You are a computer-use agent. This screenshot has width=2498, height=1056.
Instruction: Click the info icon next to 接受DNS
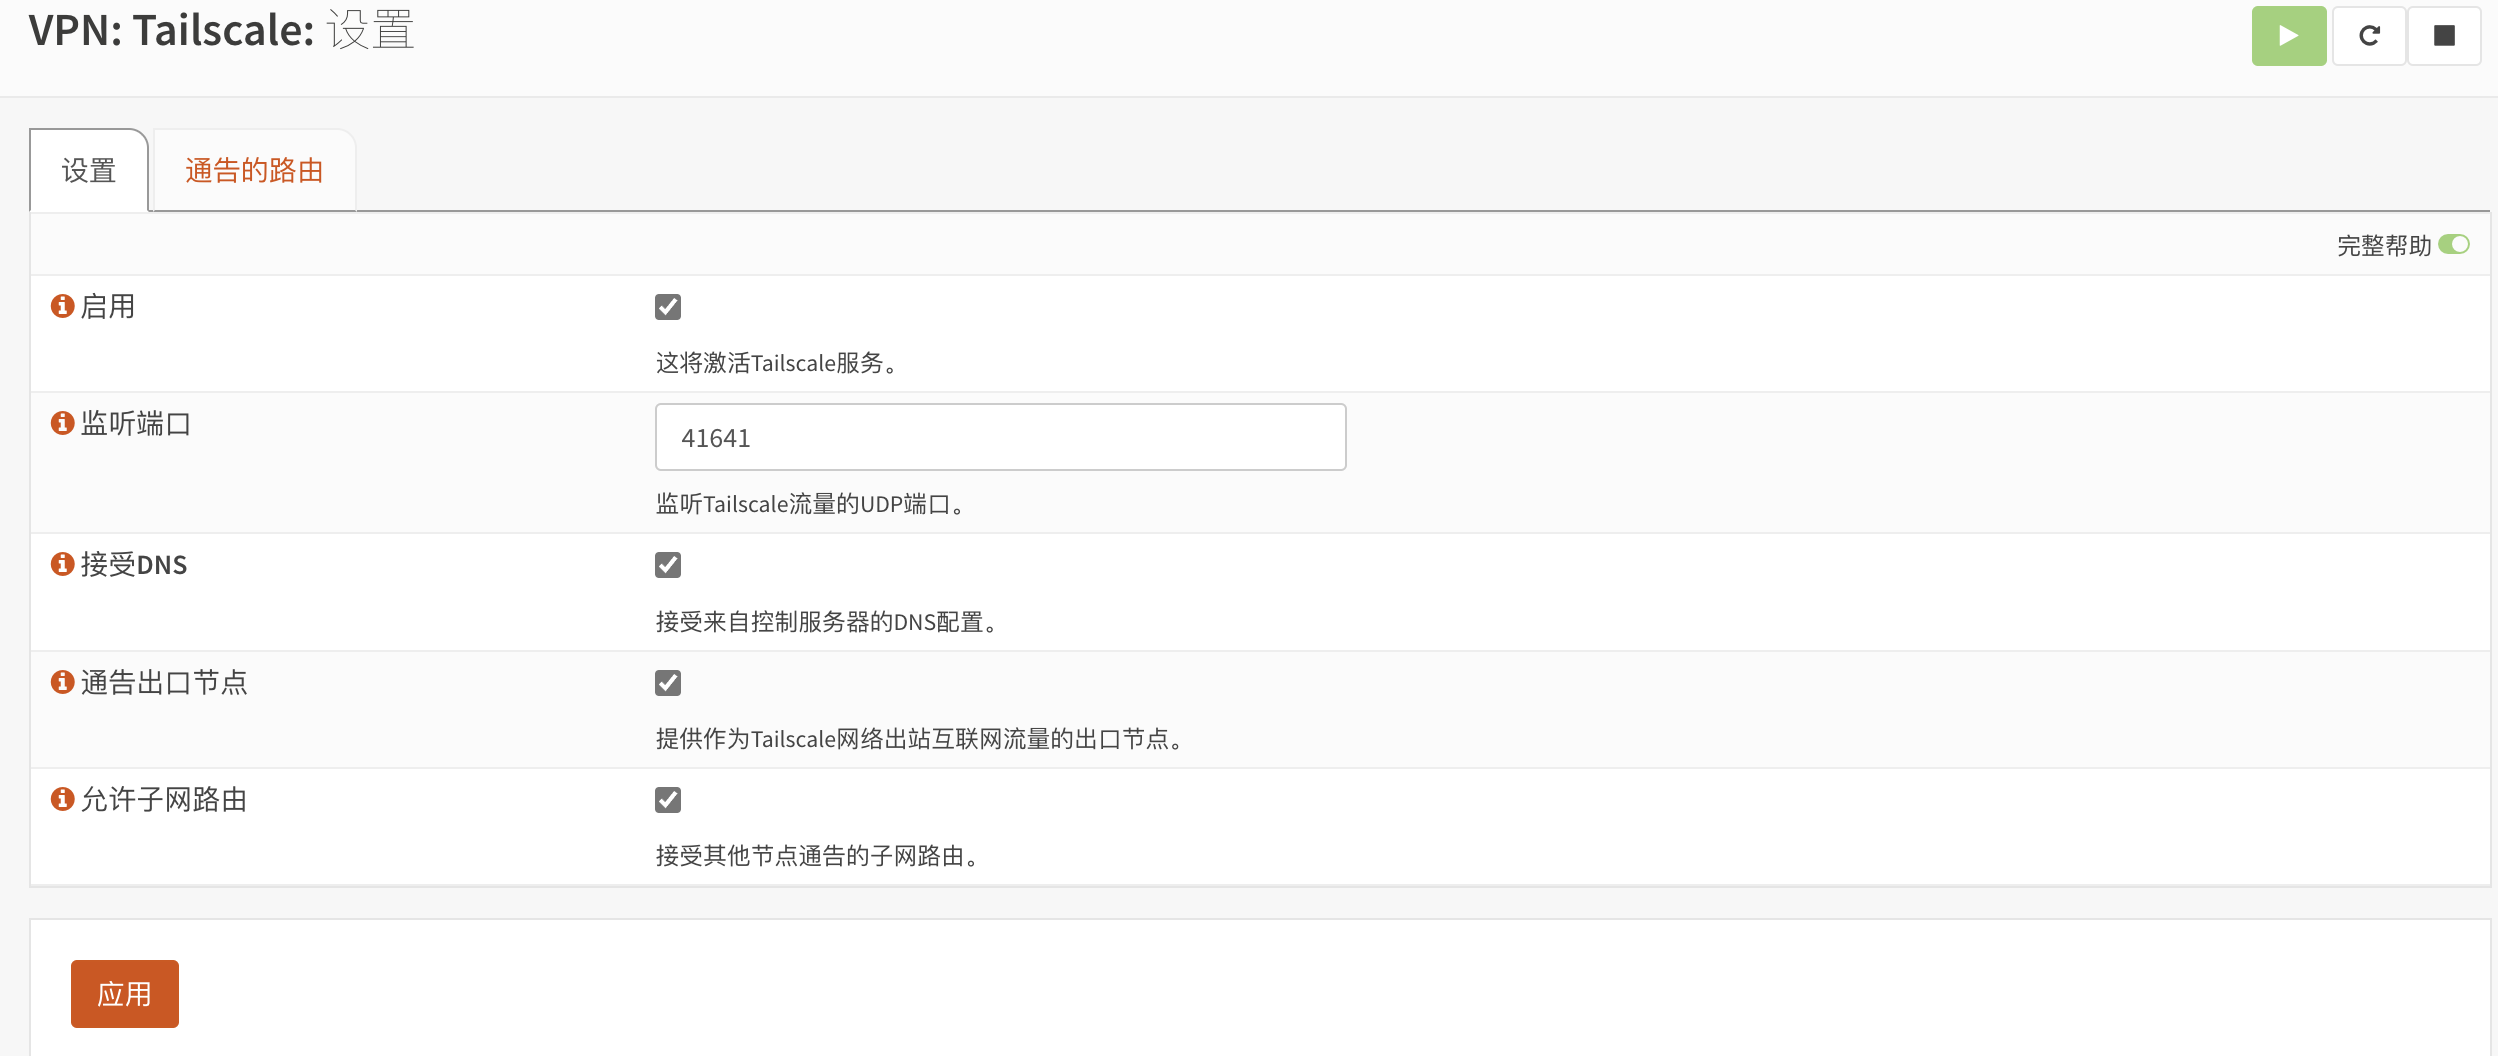coord(63,564)
